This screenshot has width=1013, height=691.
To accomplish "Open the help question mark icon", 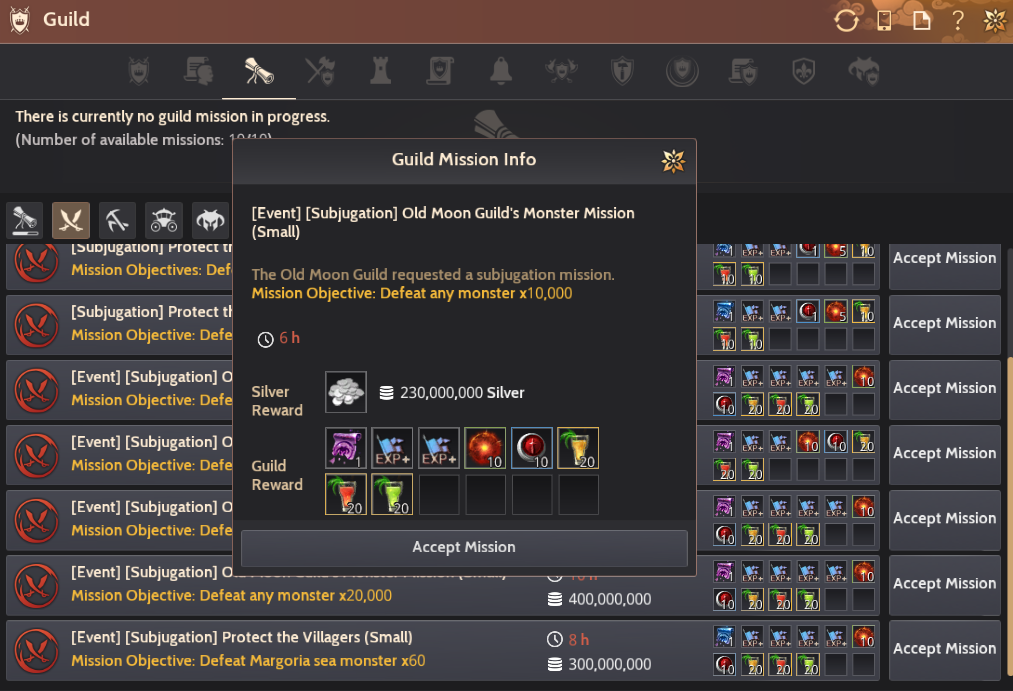I will [x=958, y=21].
